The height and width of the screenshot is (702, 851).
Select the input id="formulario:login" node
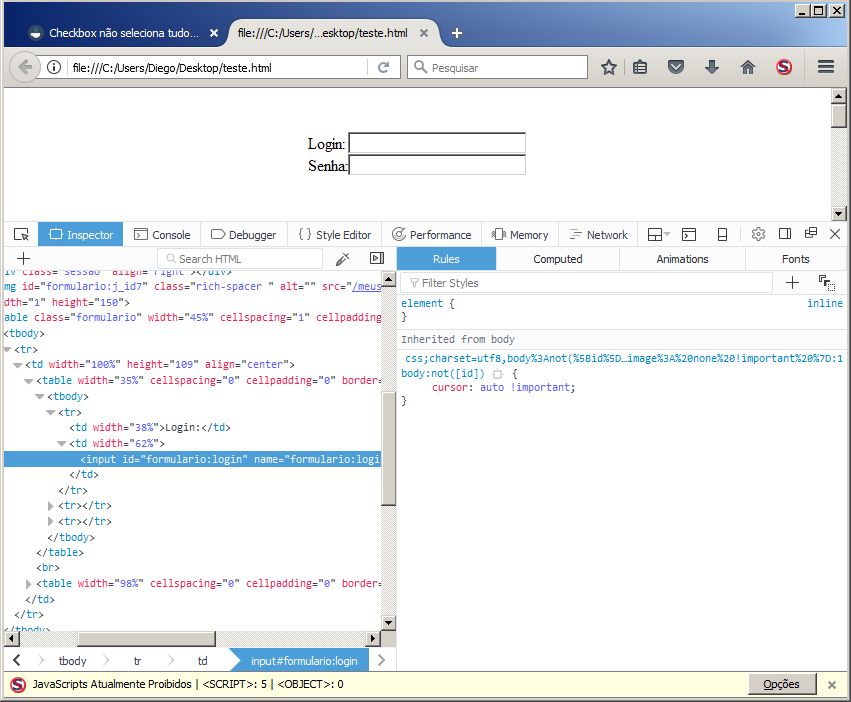tap(192, 459)
